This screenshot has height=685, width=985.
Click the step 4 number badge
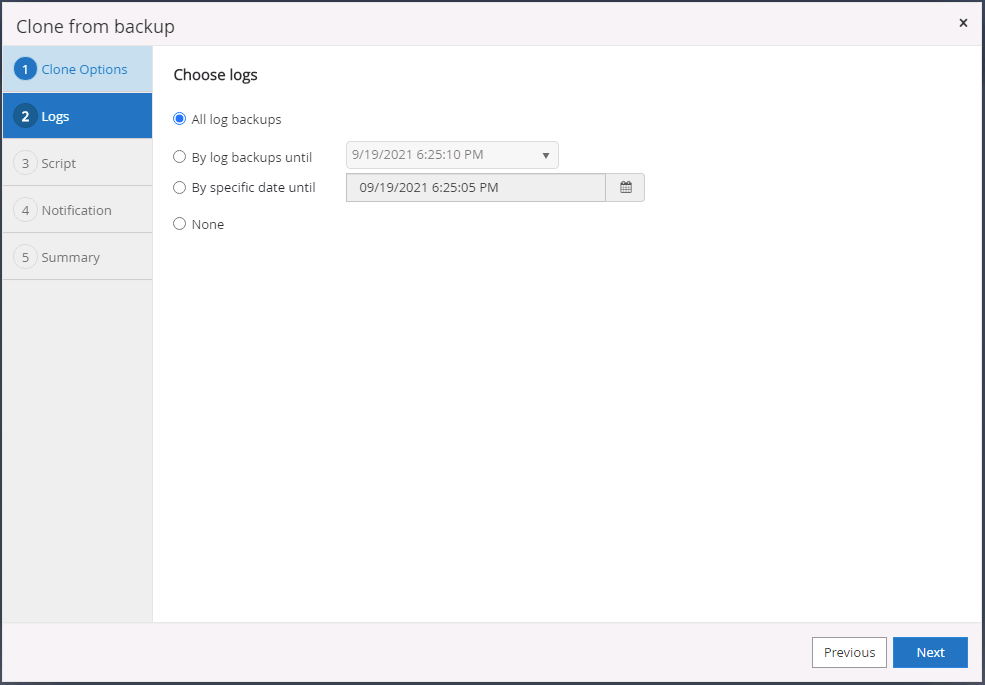[26, 211]
